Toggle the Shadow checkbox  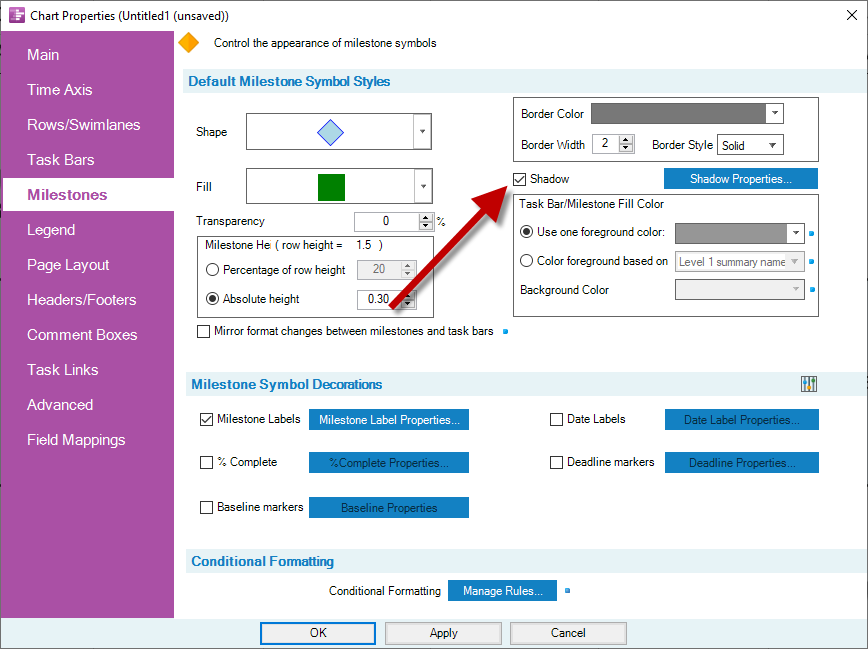pyautogui.click(x=519, y=179)
